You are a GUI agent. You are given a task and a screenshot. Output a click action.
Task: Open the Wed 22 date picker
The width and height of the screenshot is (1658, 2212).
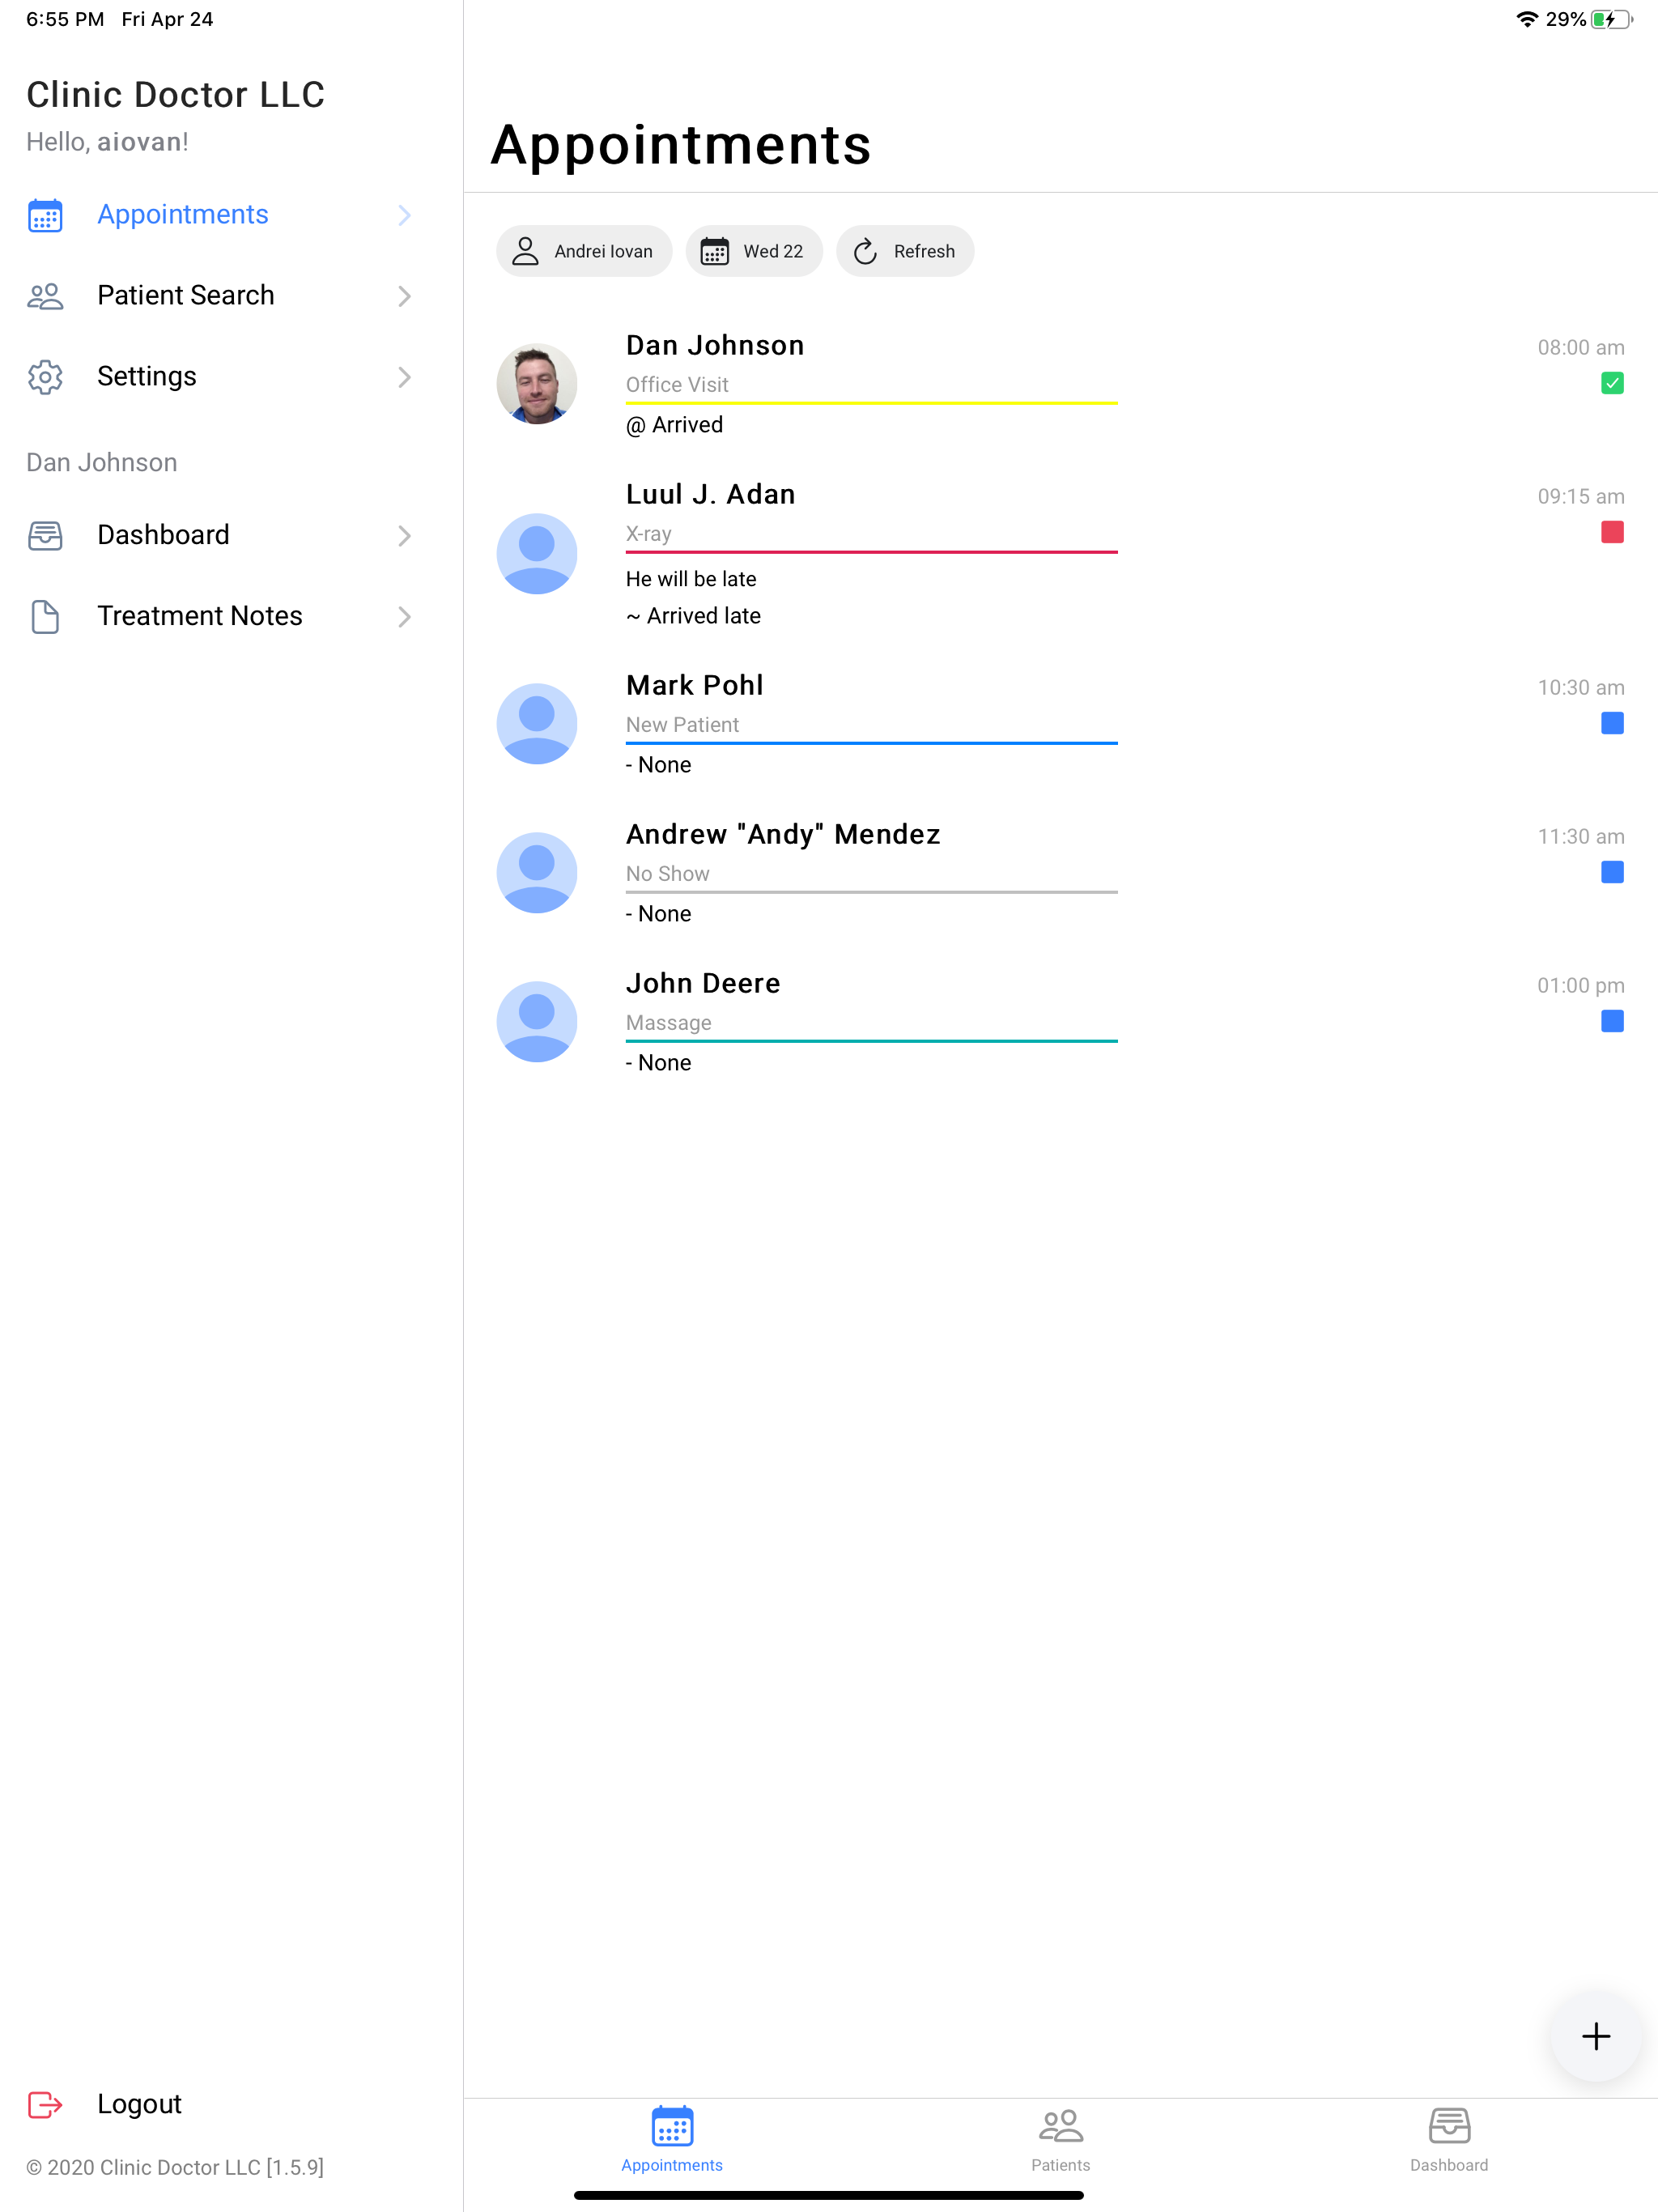point(754,251)
